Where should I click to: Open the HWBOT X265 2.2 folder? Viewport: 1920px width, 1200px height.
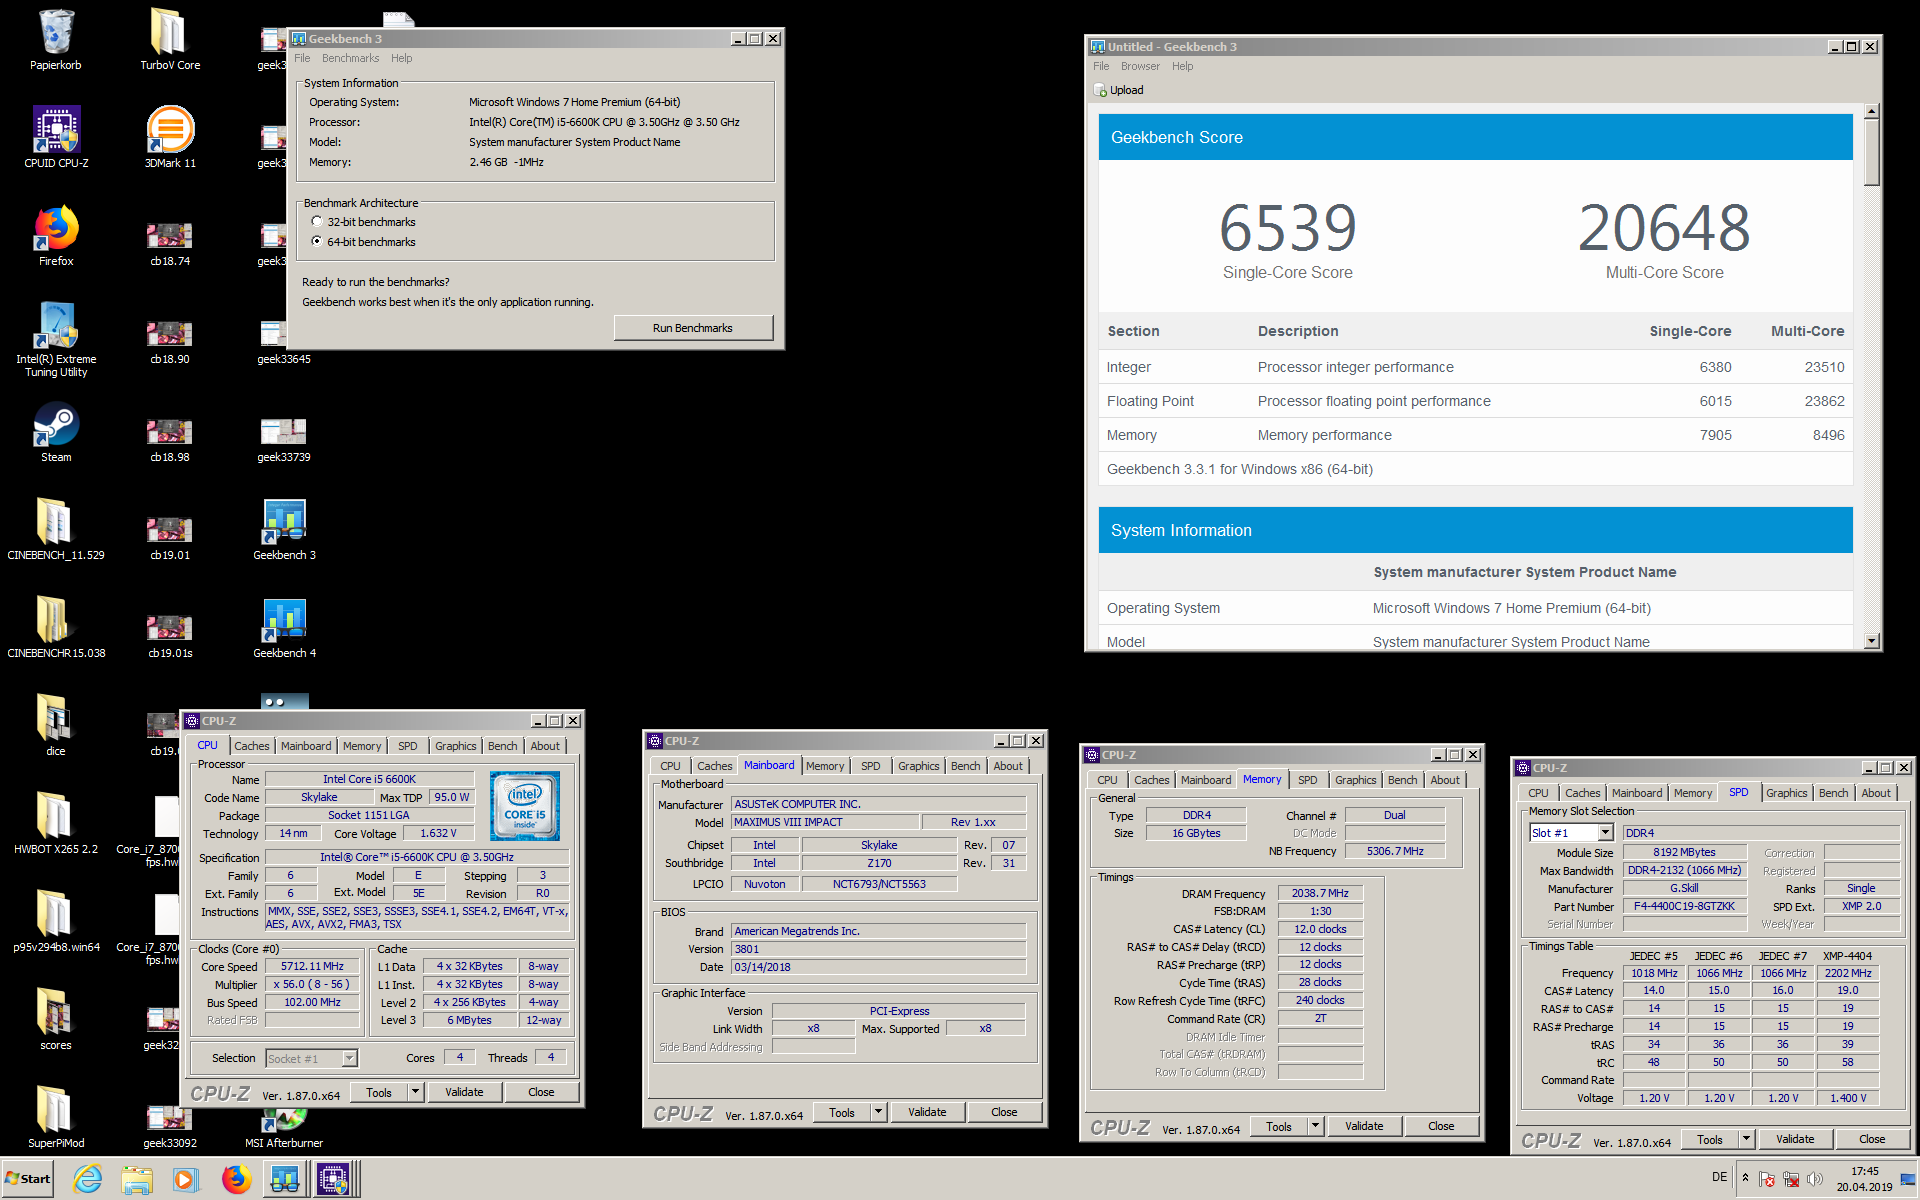56,824
